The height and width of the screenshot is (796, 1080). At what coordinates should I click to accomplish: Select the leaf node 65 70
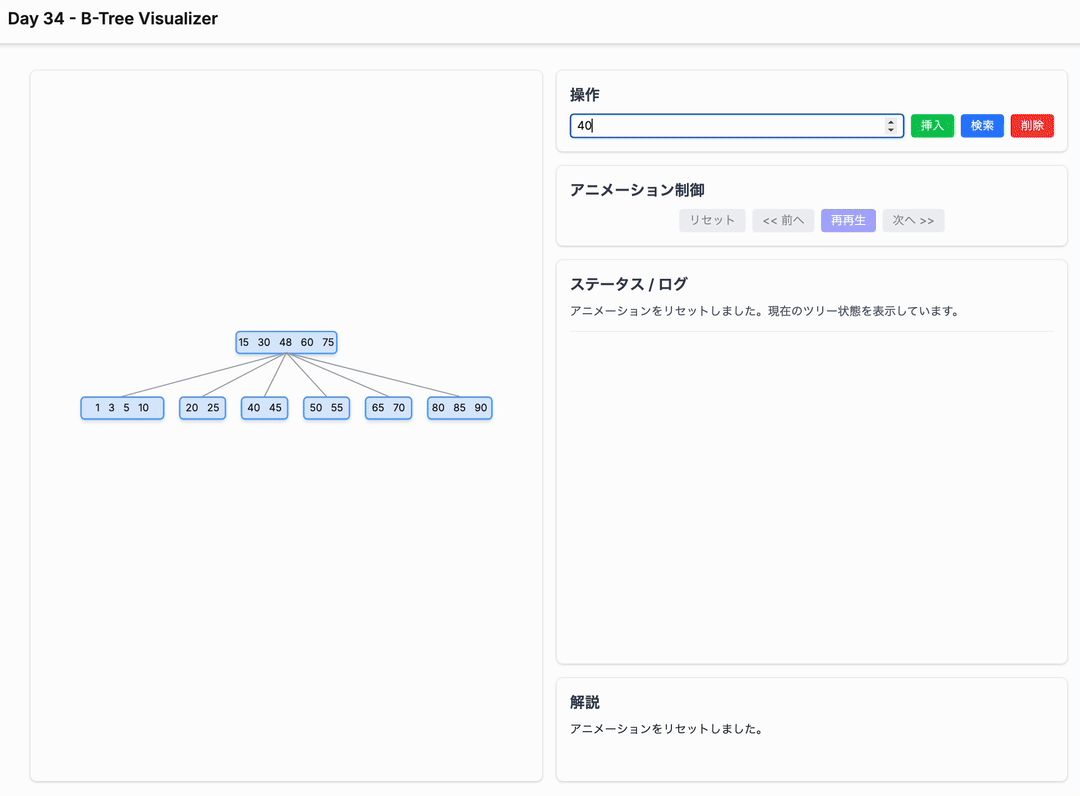pos(388,408)
